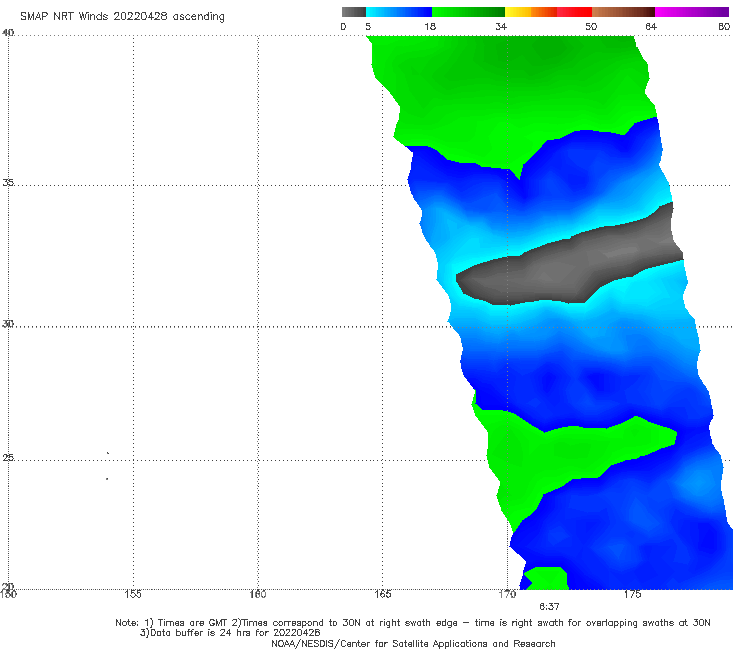The height and width of the screenshot is (650, 740).
Task: Click the longitude label '160'
Action: pyautogui.click(x=258, y=594)
